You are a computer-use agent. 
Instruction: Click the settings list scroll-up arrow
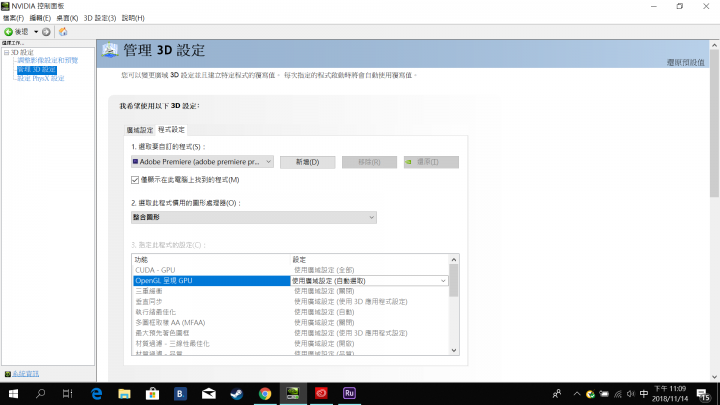coord(454,260)
